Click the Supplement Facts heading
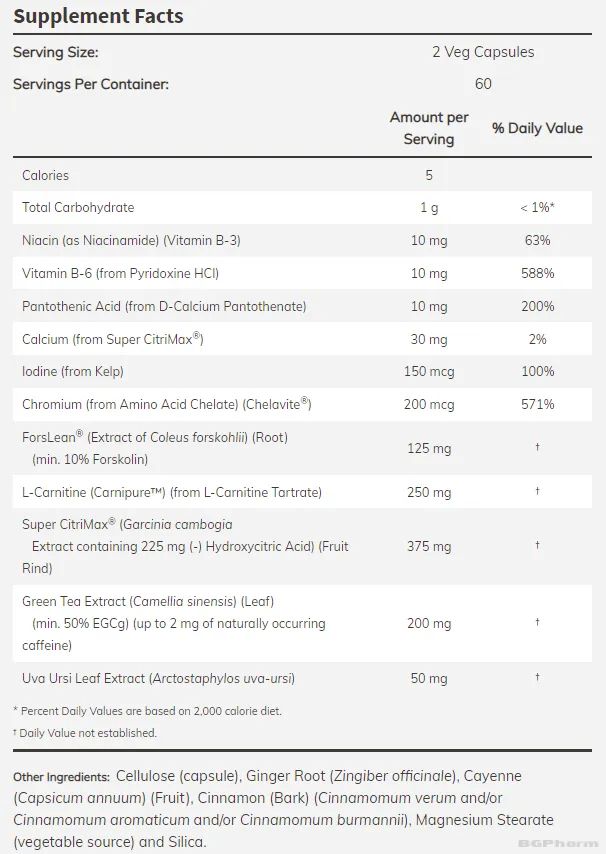This screenshot has width=606, height=854. pos(98,17)
